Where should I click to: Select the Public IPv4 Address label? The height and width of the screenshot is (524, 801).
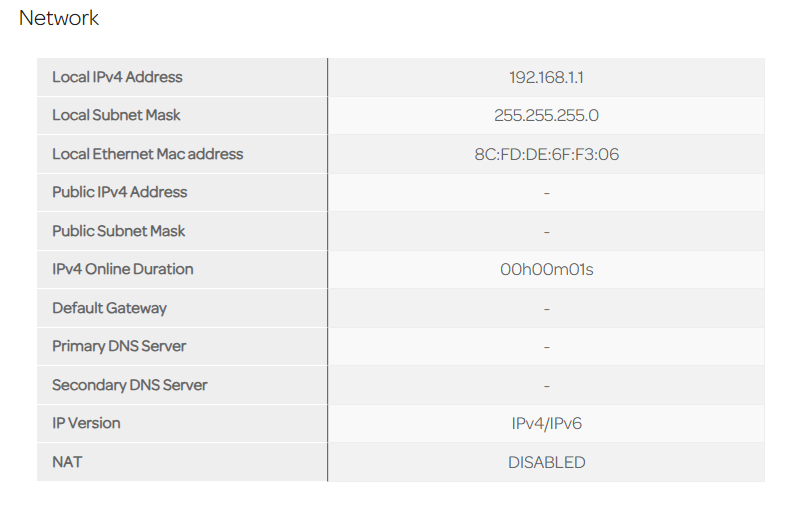tap(120, 192)
